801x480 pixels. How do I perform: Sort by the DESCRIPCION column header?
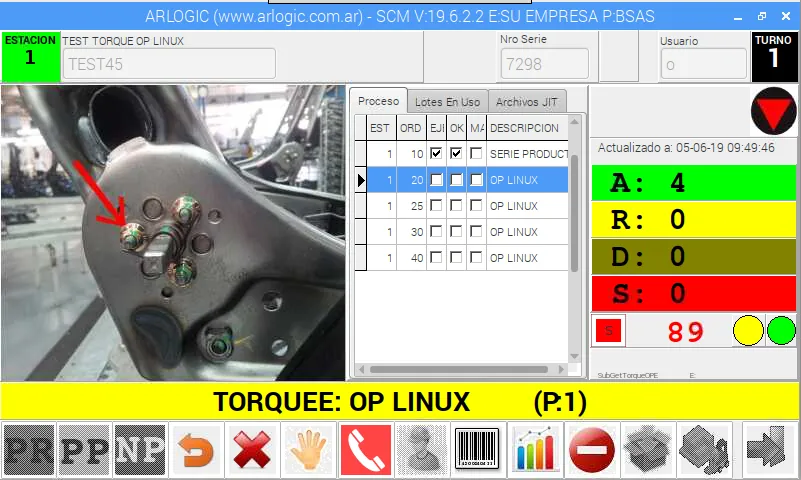[527, 128]
